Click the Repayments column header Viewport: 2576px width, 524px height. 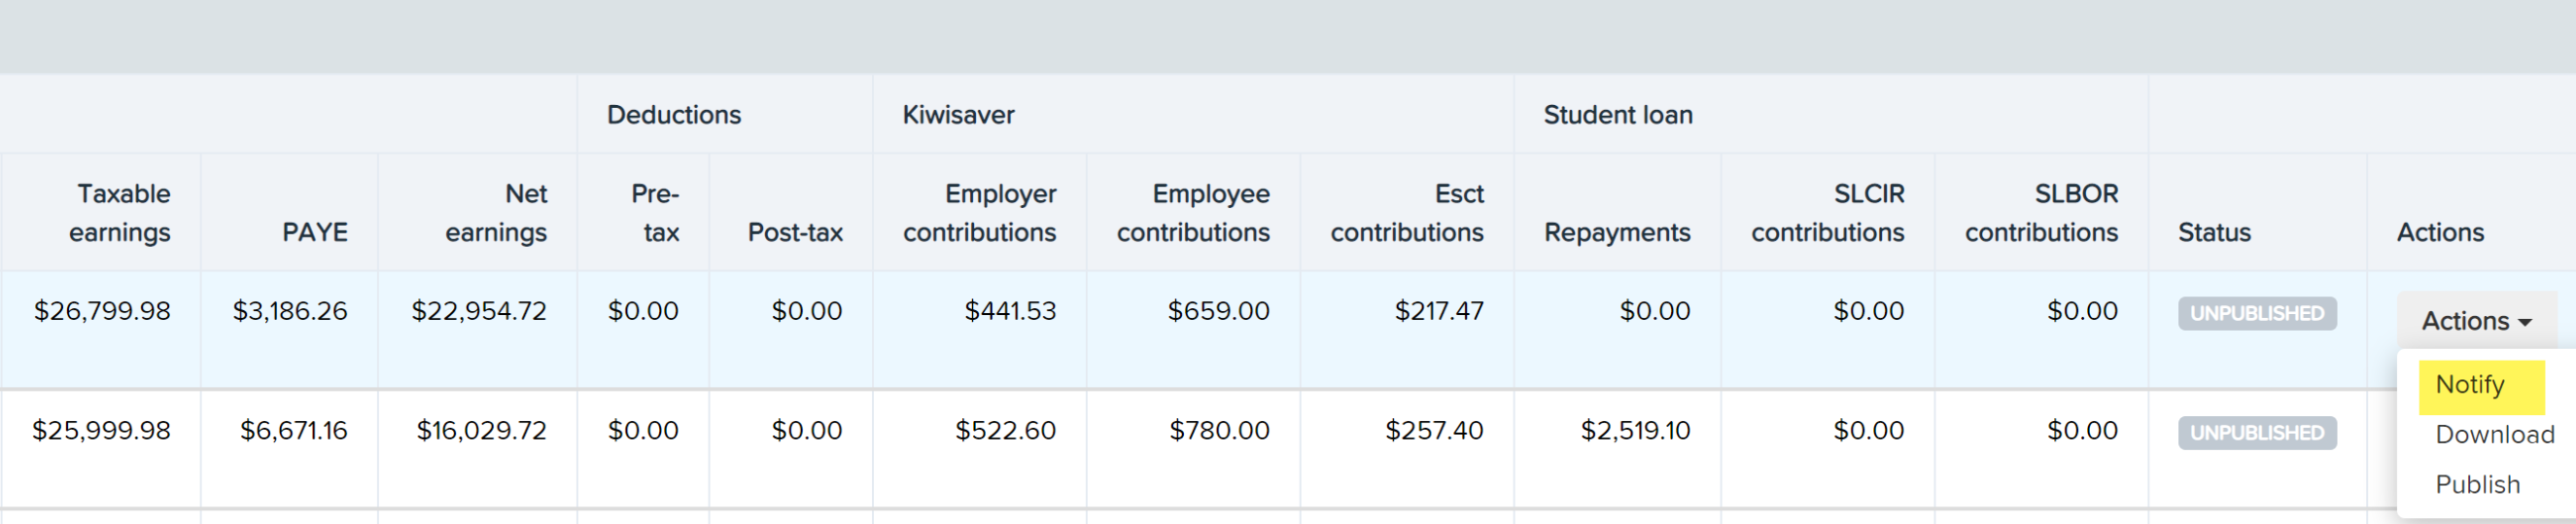[1617, 232]
